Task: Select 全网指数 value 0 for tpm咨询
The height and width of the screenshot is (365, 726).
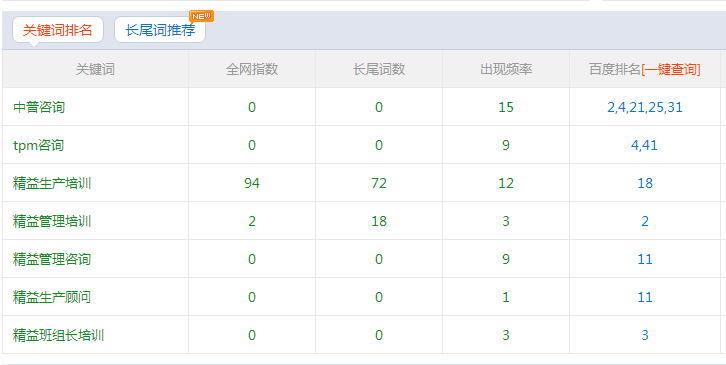Action: pyautogui.click(x=252, y=145)
